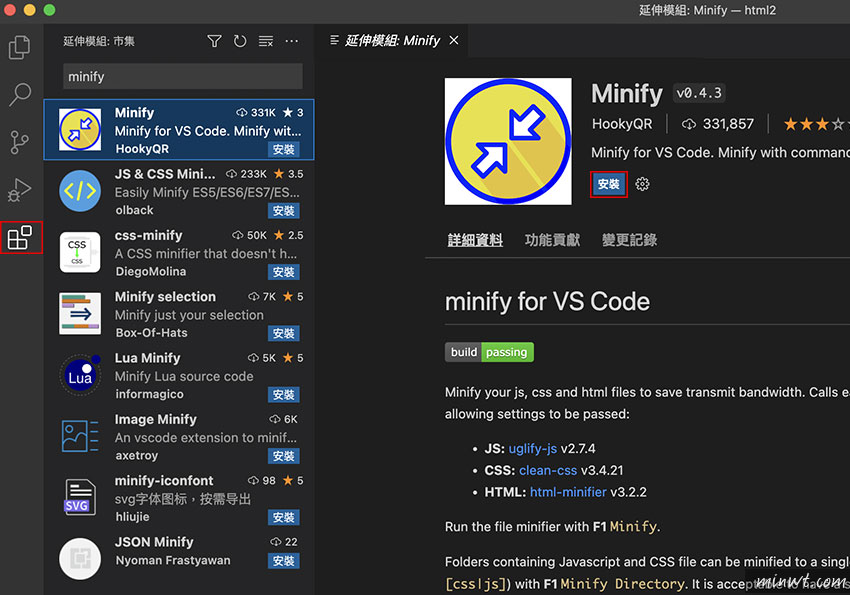Click the star rating in Minify header
The width and height of the screenshot is (850, 595).
point(815,124)
